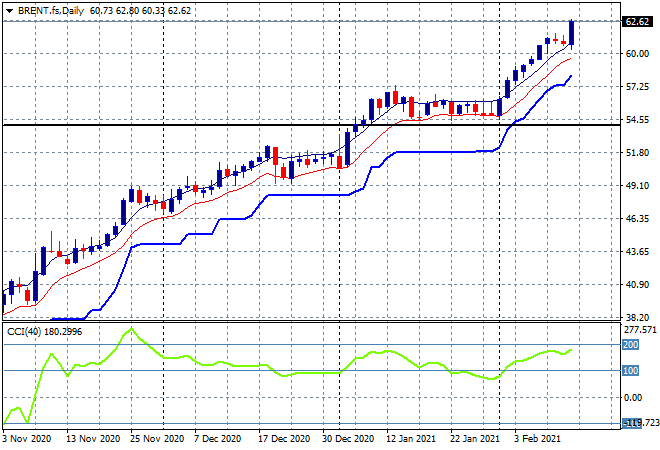Click the 46.35 price axis label

tap(637, 218)
